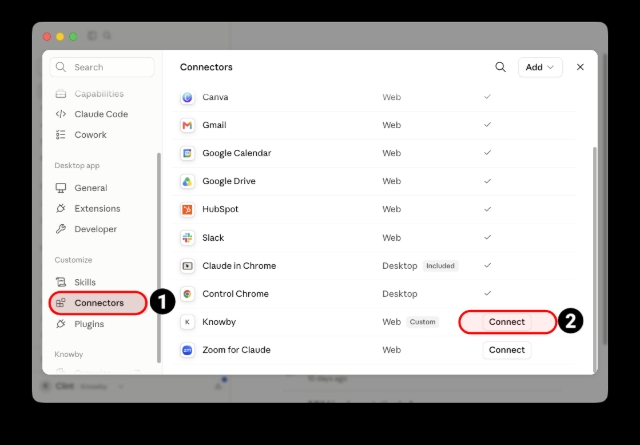Viewport: 640px width, 445px height.
Task: Click the 'Zoom for Claude' connector name
Action: [x=236, y=350]
